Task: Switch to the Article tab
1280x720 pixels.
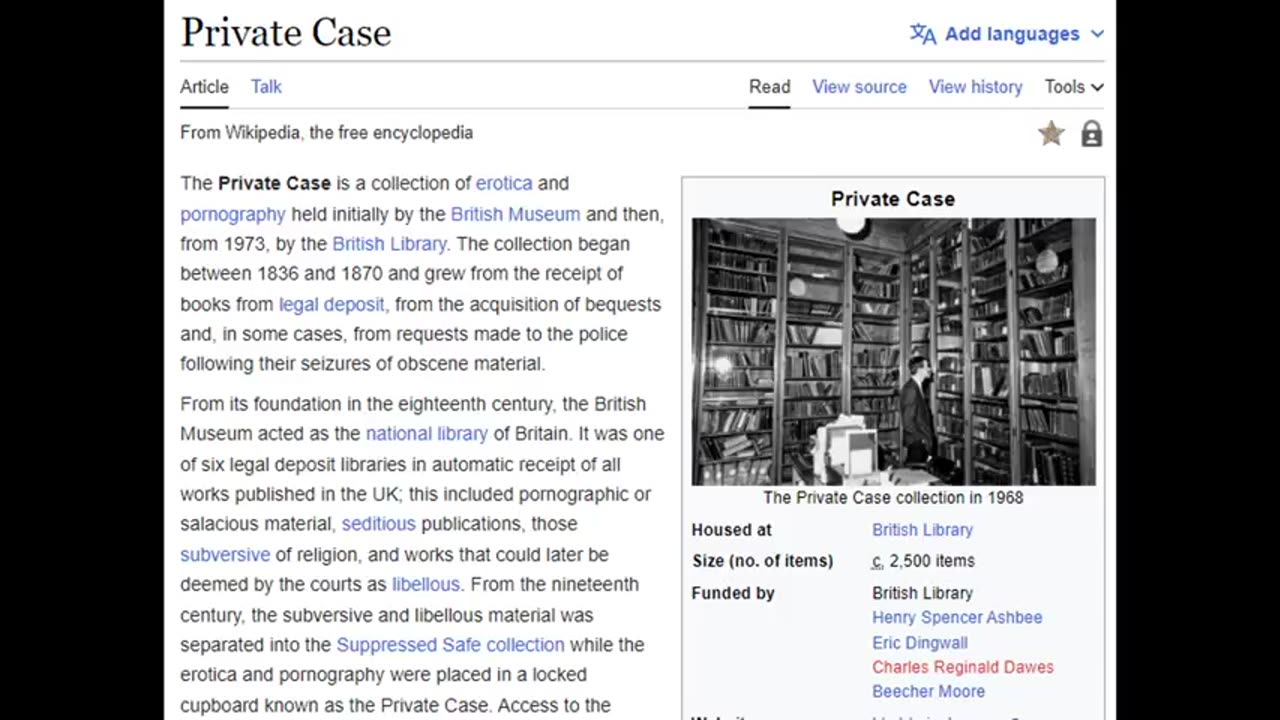Action: coord(204,87)
